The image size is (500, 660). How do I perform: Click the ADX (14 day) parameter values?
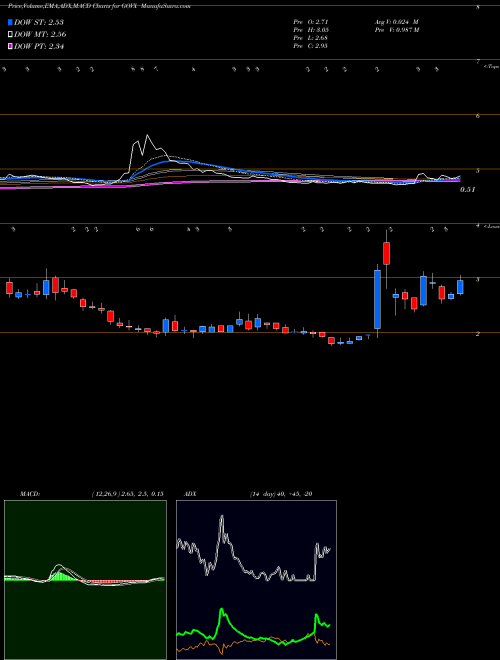(281, 494)
